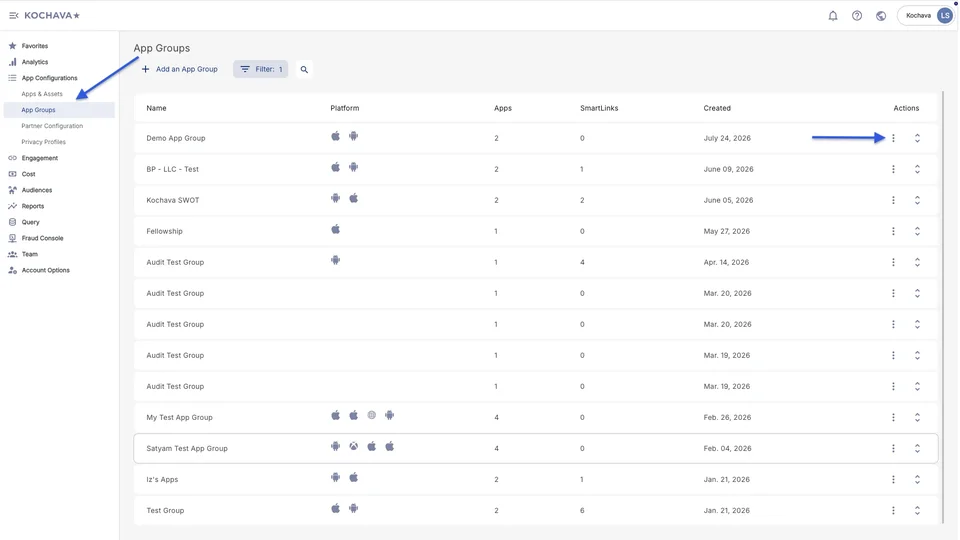Image resolution: width=960 pixels, height=540 pixels.
Task: Collapse the sidebar using the hamburger icon
Action: 13,15
